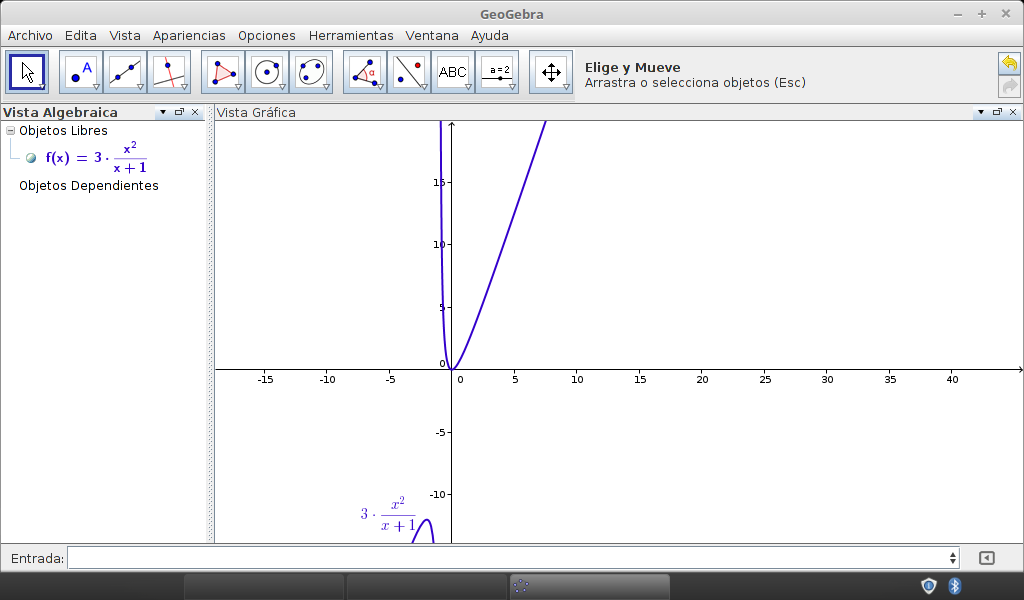Viewport: 1024px width, 600px height.
Task: Select the Circle with center tool
Action: 266,72
